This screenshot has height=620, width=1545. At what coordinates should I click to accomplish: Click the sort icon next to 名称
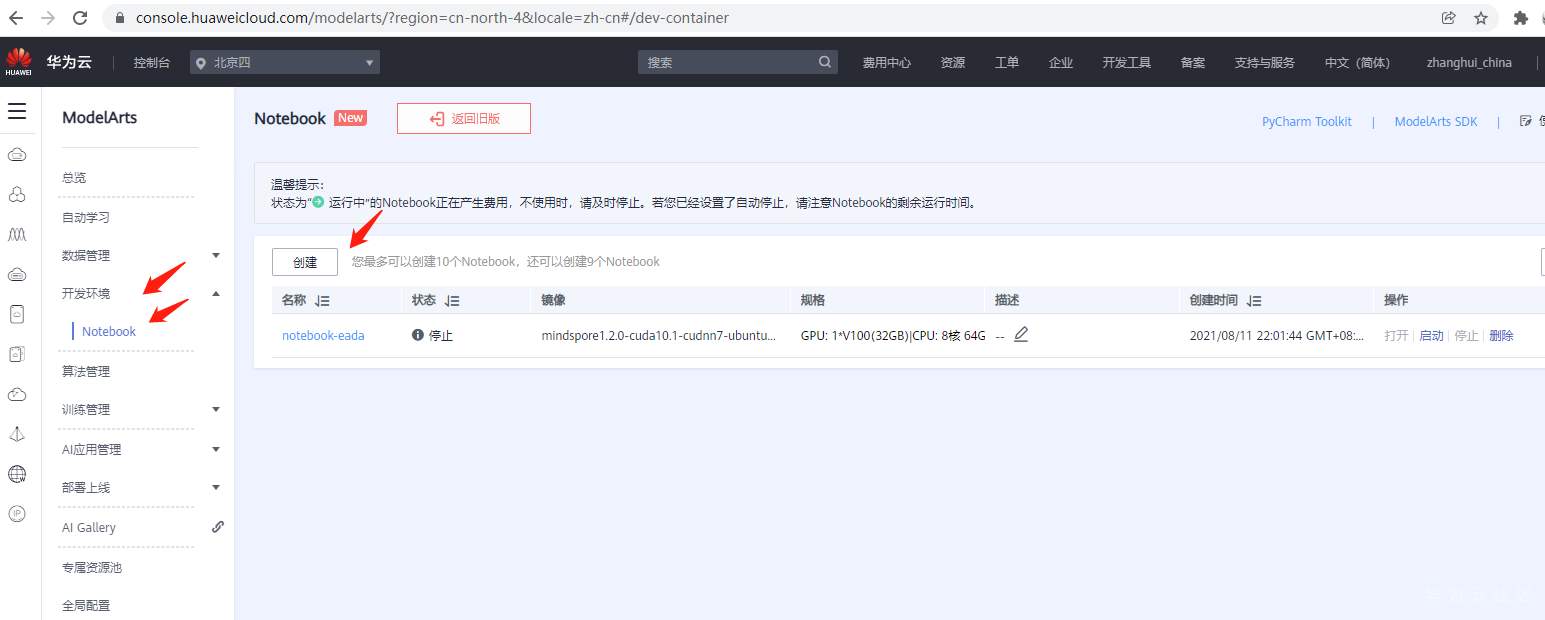pyautogui.click(x=322, y=301)
